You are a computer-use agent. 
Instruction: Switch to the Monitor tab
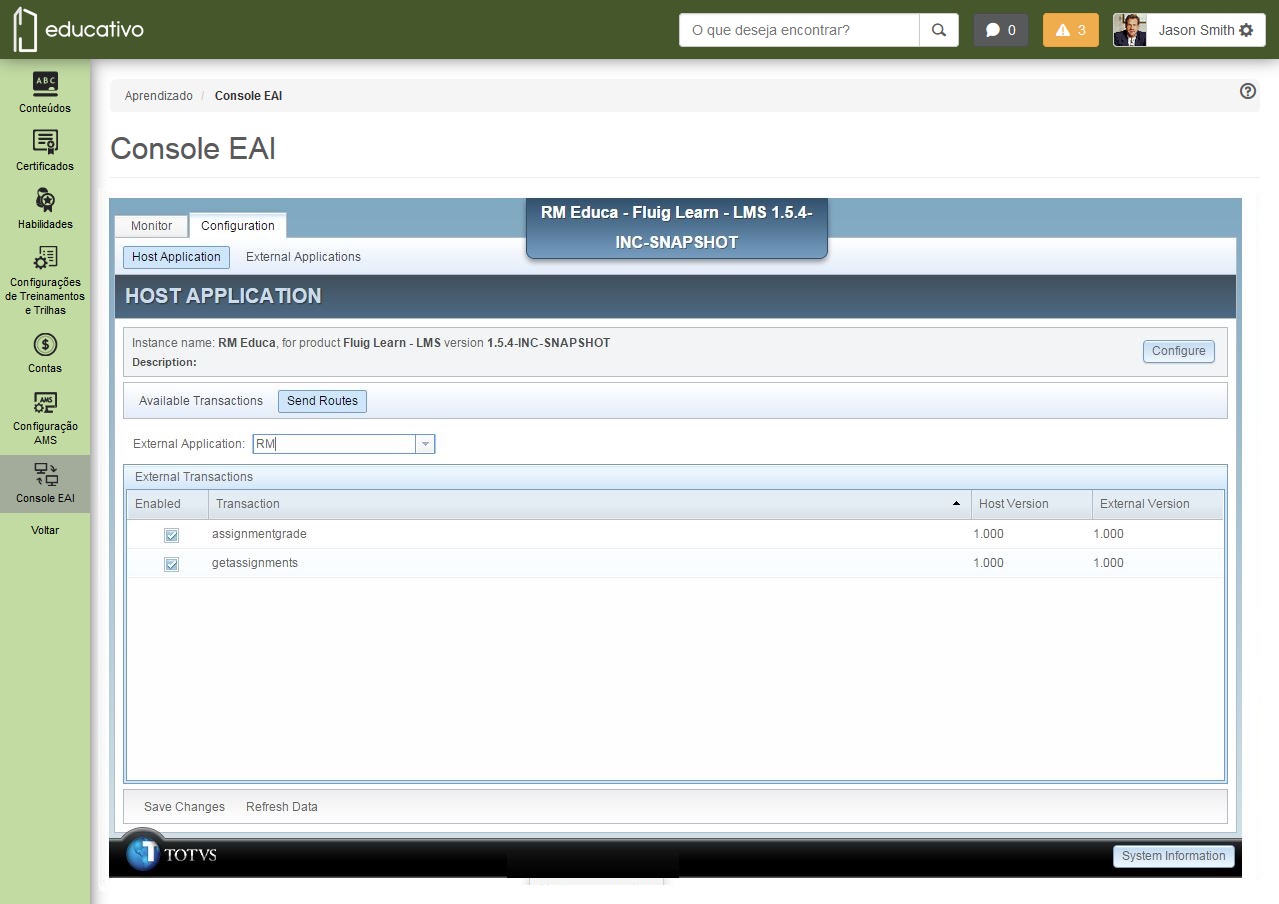coord(151,226)
